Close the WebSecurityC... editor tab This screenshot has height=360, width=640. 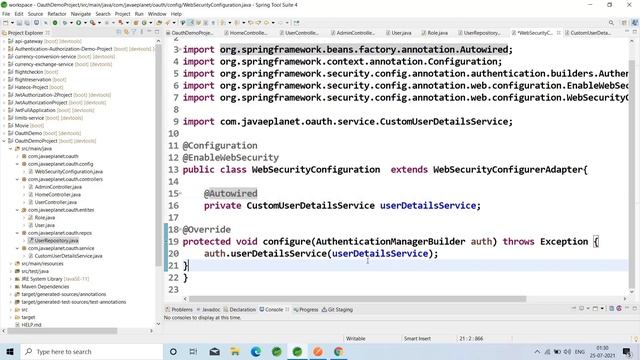[559, 33]
